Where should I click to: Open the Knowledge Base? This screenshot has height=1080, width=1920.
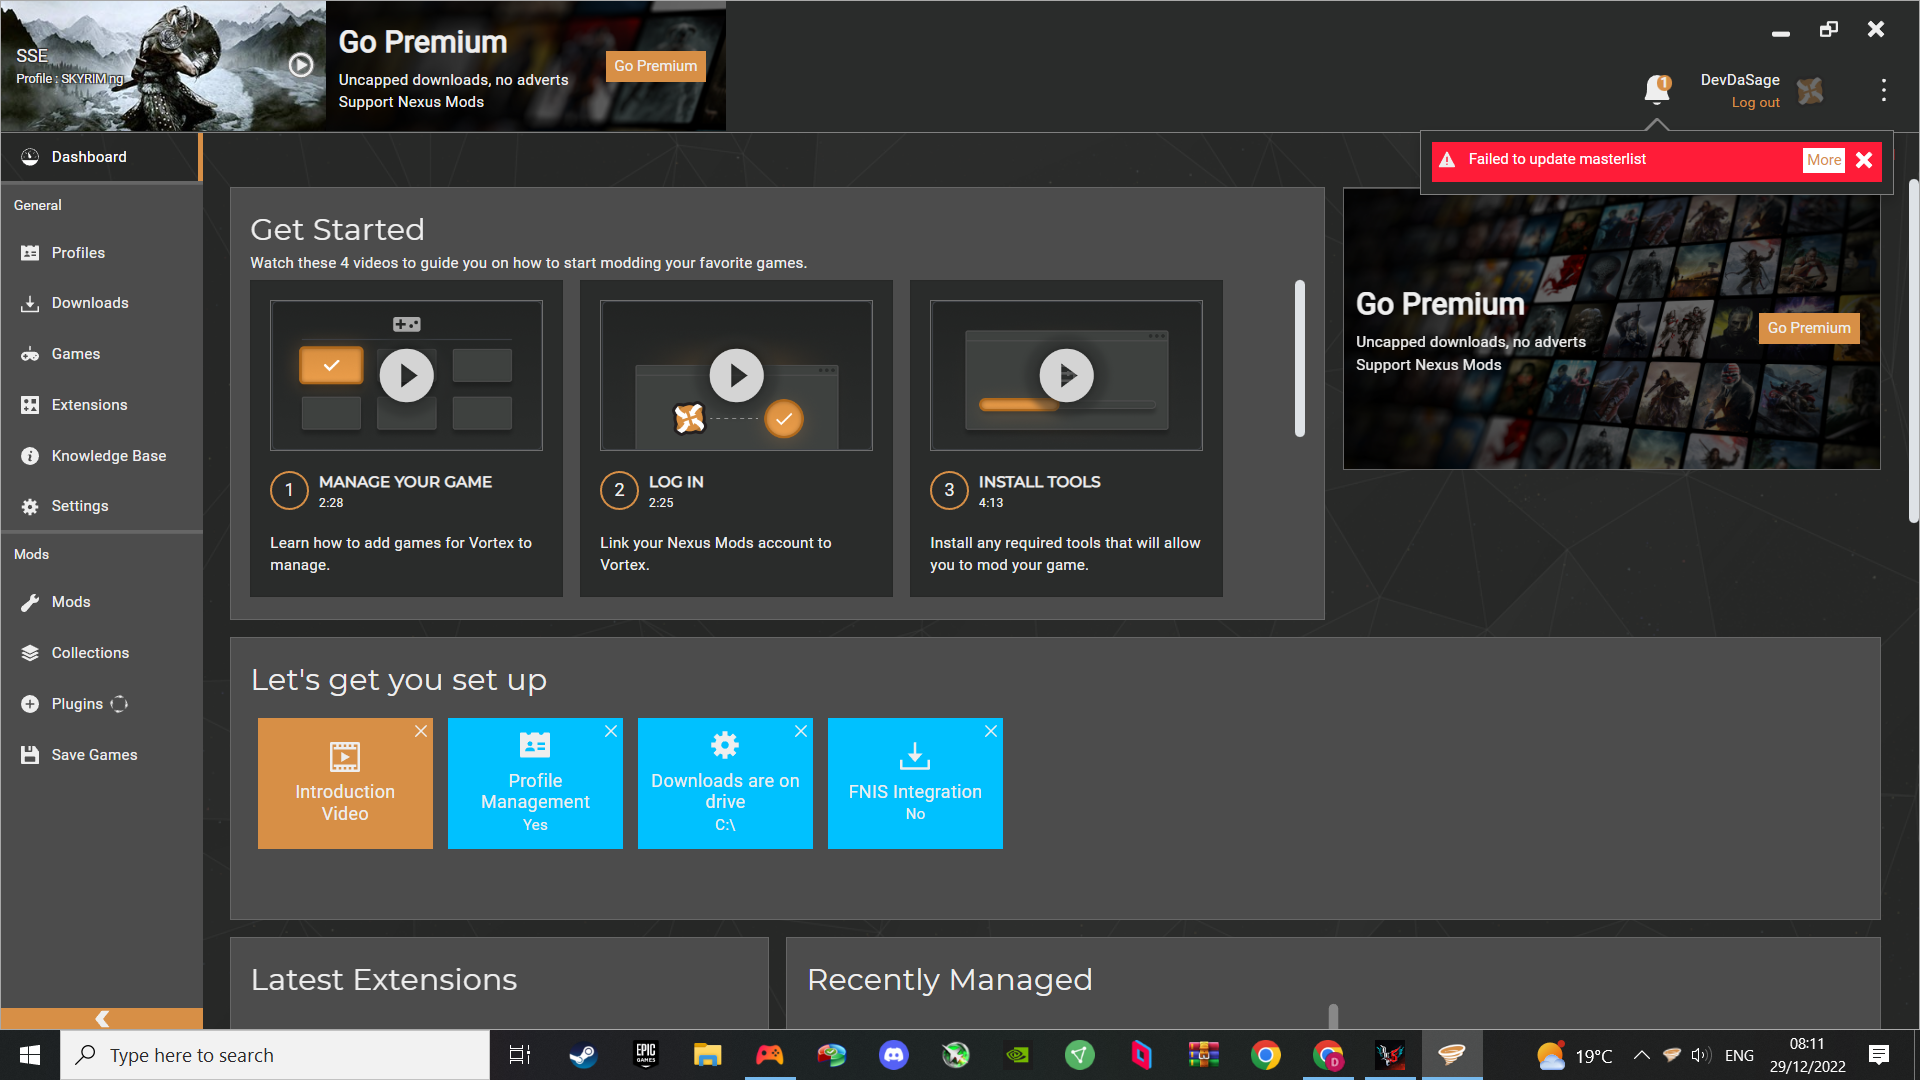click(x=108, y=455)
